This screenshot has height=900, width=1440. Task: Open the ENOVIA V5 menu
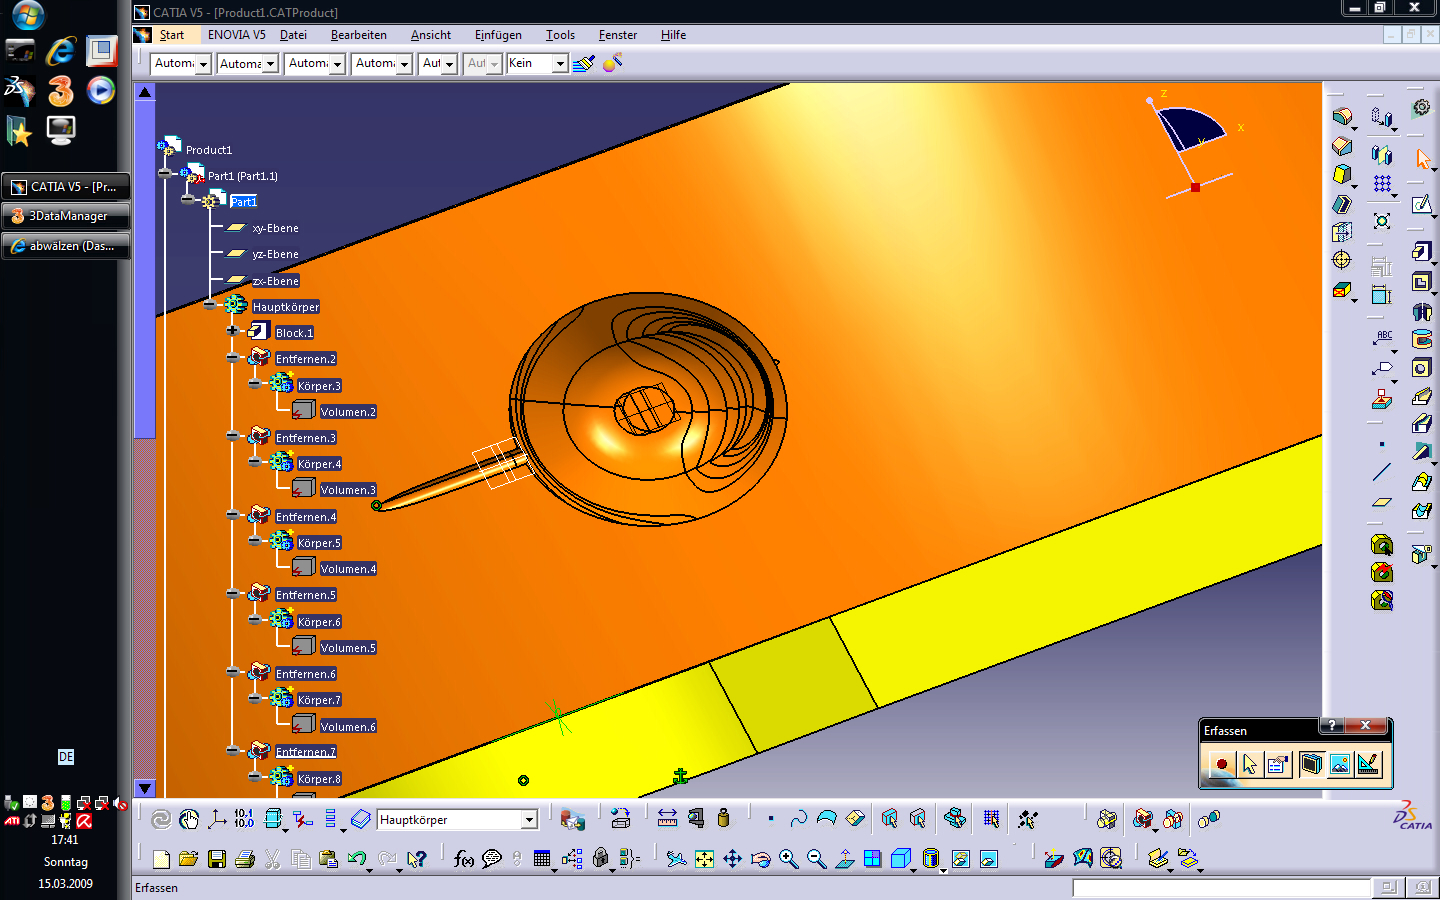237,35
